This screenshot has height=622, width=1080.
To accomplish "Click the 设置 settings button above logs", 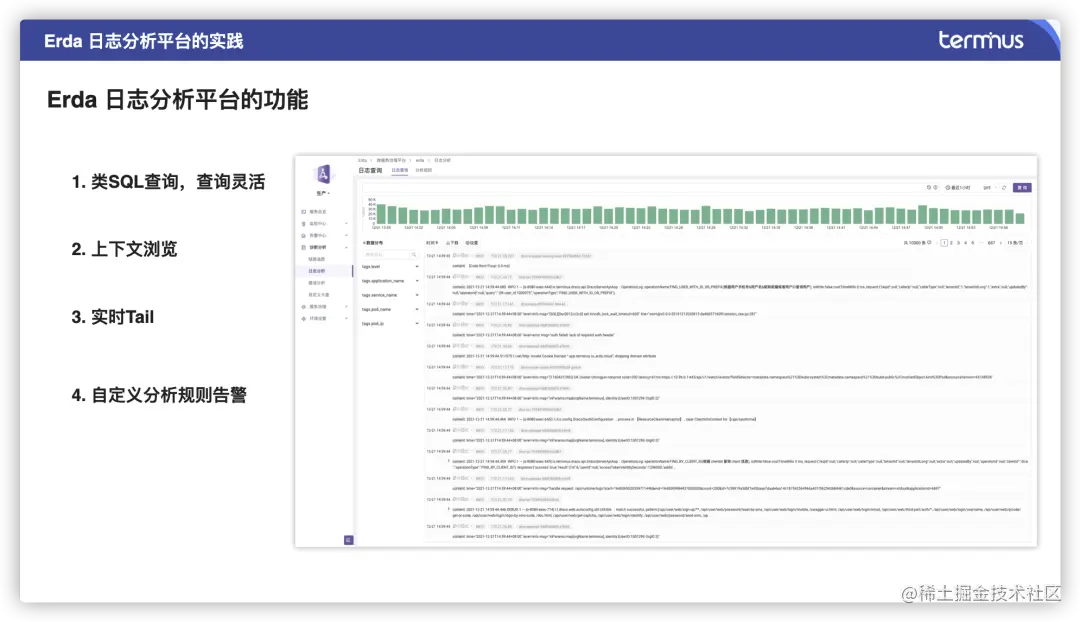I will click(x=472, y=242).
